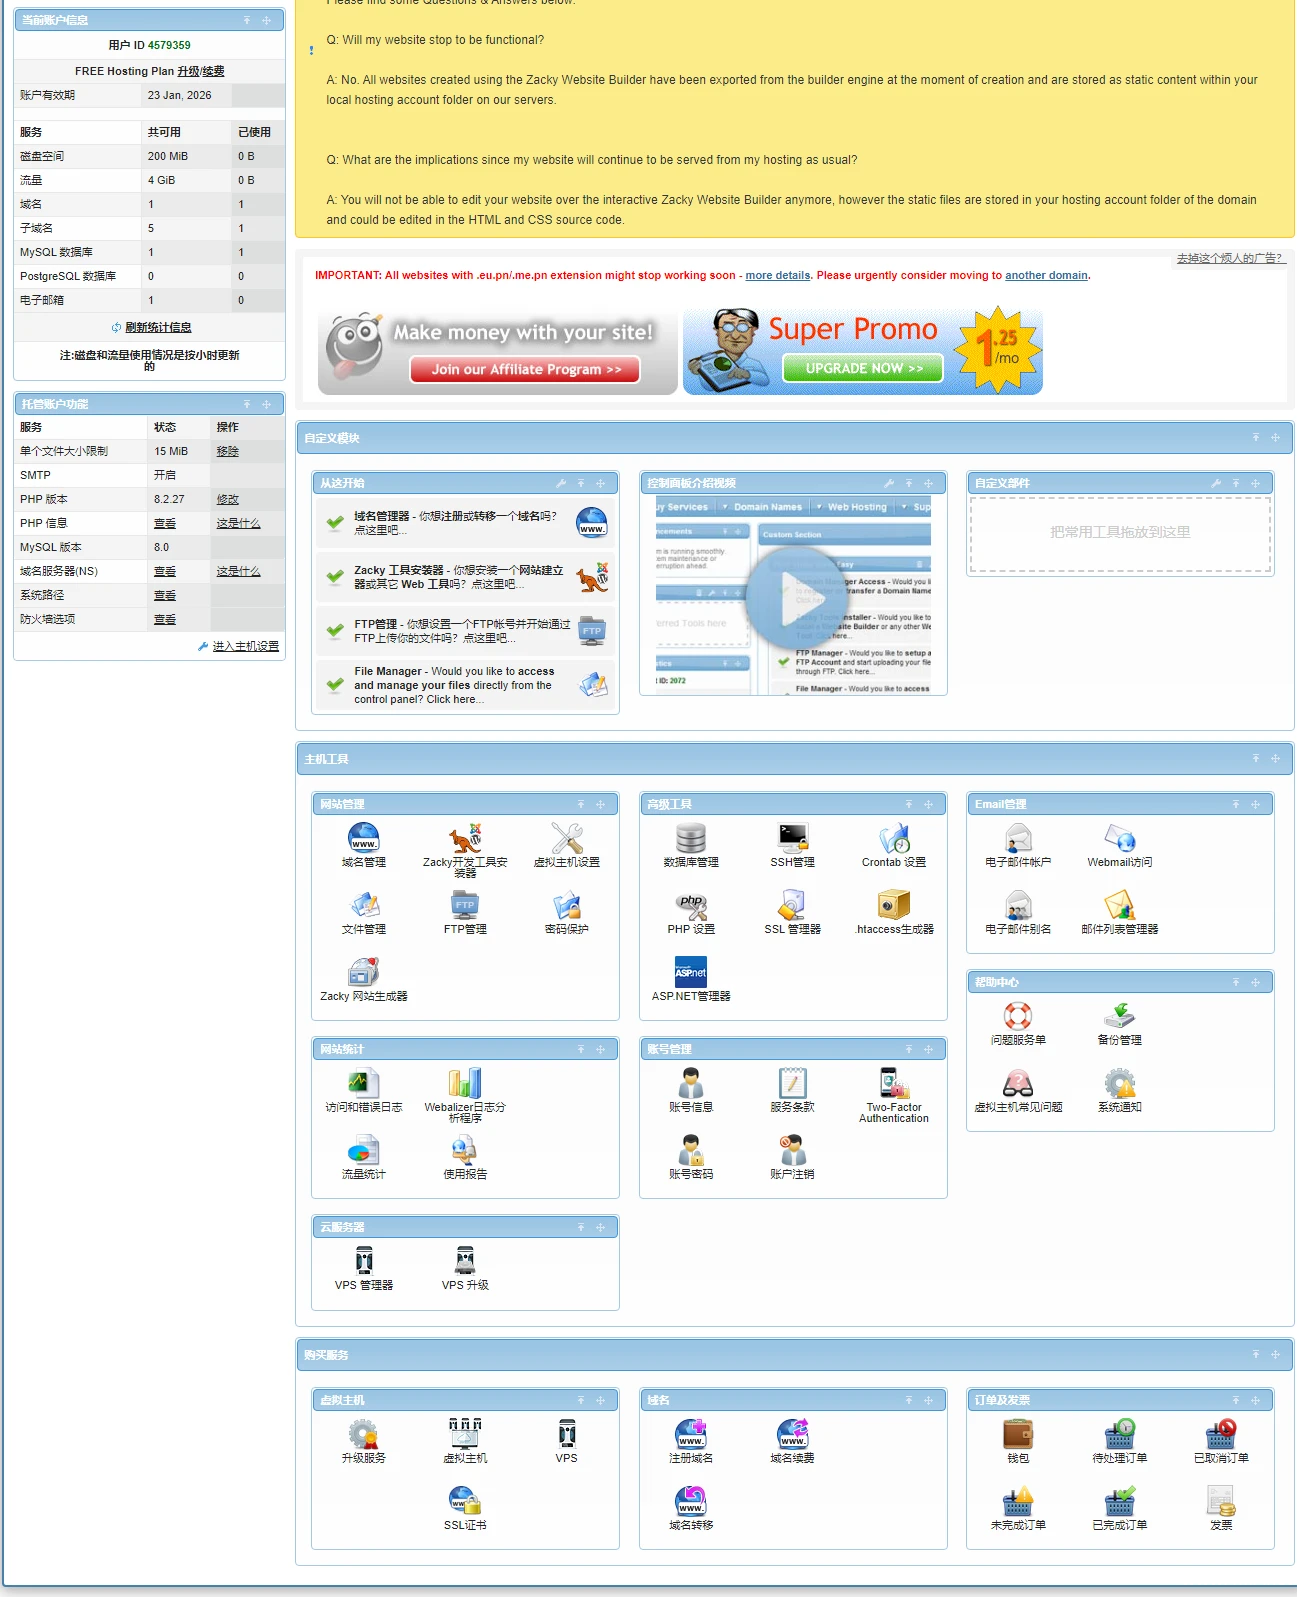Open the .htaccess生成器 icon

[x=894, y=906]
